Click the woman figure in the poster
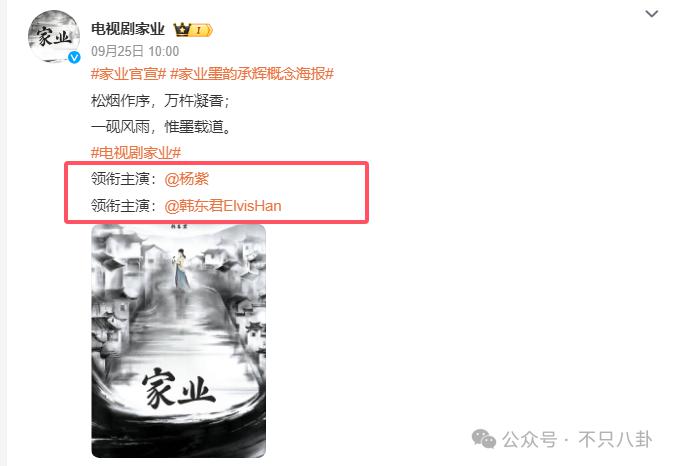The height and width of the screenshot is (466, 674). [x=181, y=269]
